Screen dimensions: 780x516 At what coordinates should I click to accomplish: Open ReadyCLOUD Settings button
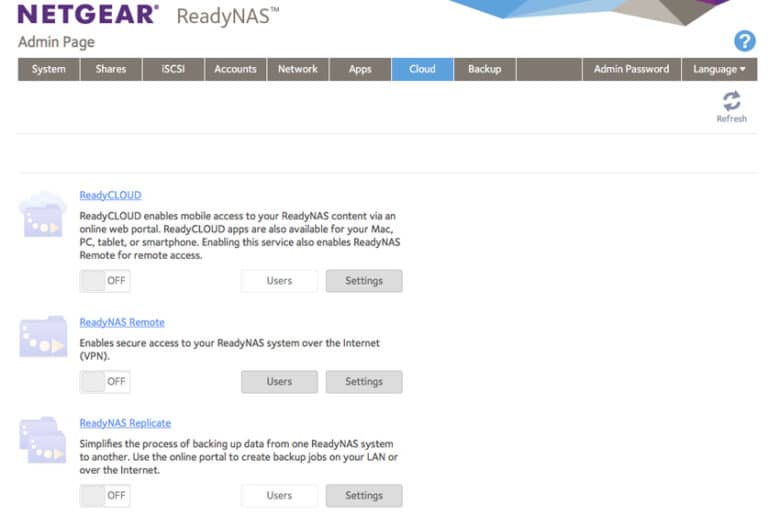tap(364, 281)
